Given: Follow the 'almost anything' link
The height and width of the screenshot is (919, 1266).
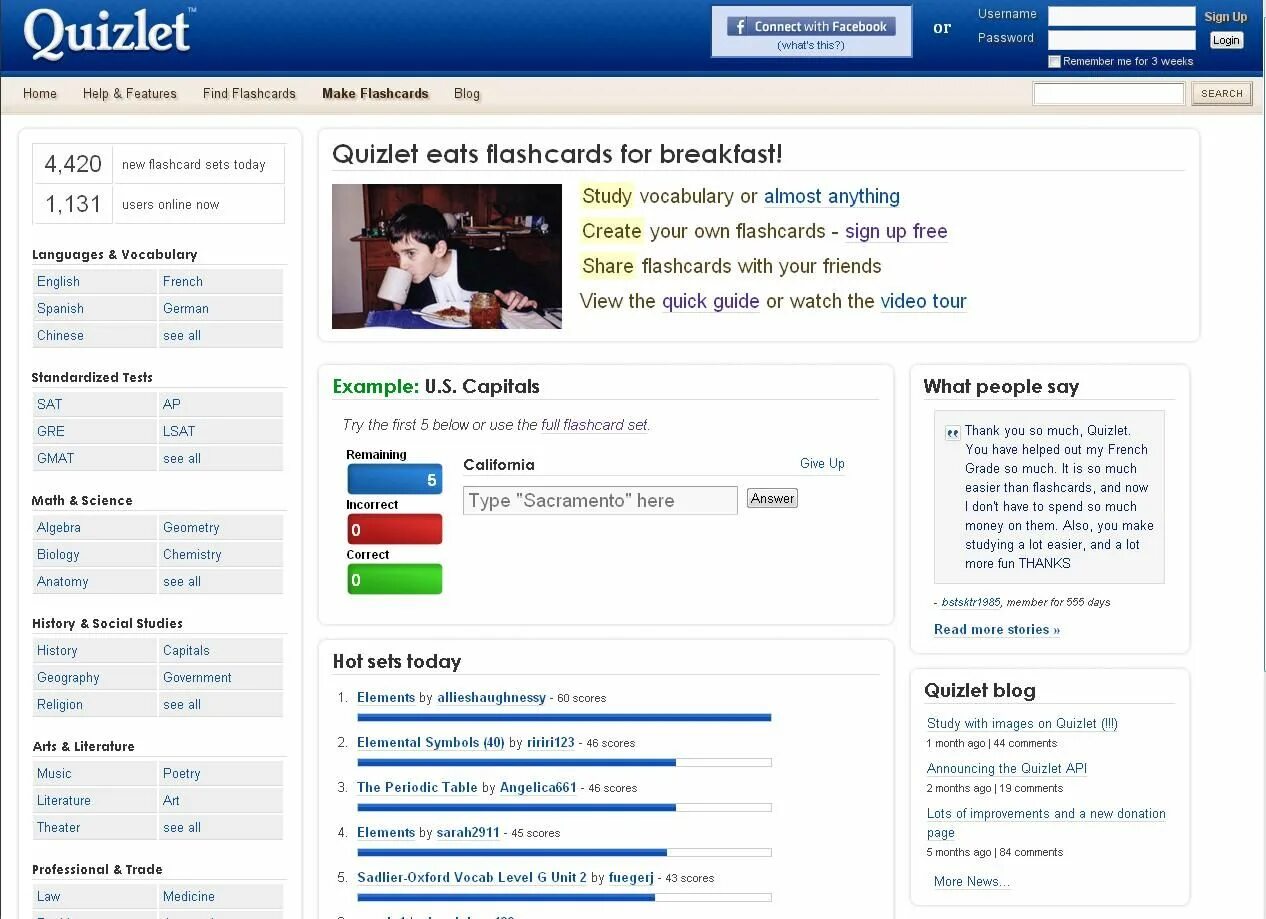Looking at the screenshot, I should [x=832, y=197].
